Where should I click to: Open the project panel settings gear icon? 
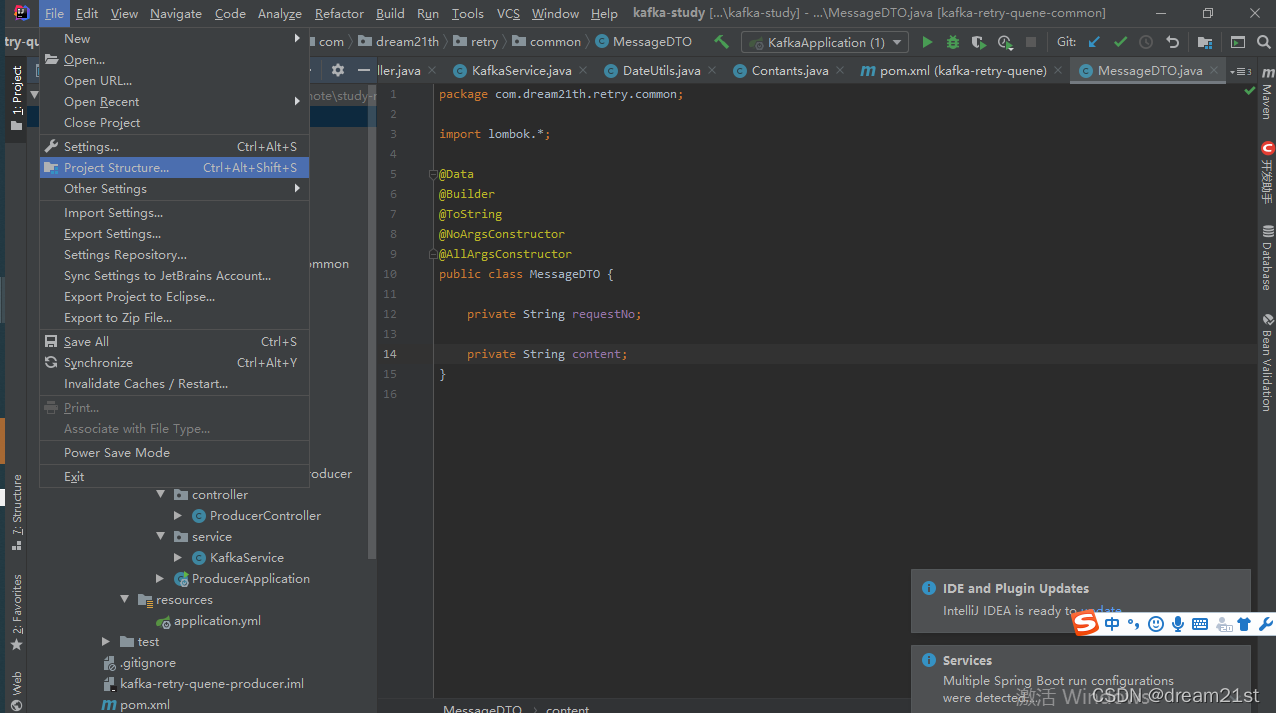coord(338,70)
